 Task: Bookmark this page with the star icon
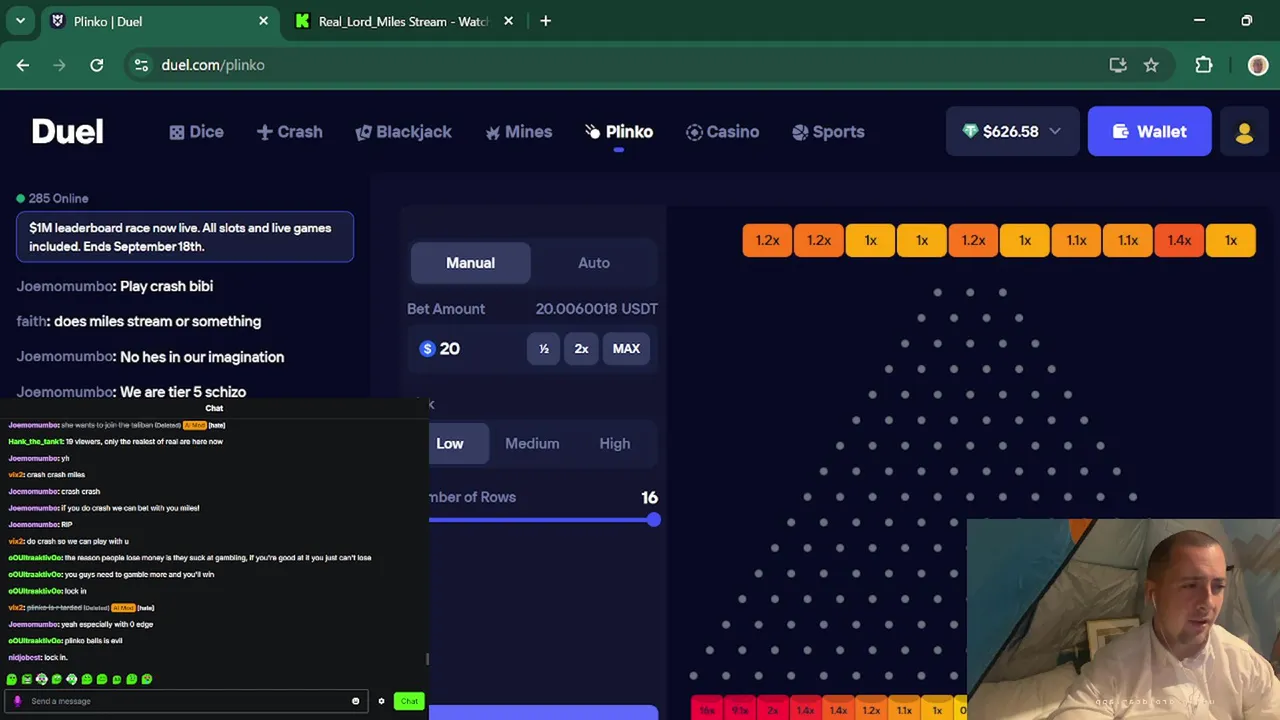tap(1151, 65)
